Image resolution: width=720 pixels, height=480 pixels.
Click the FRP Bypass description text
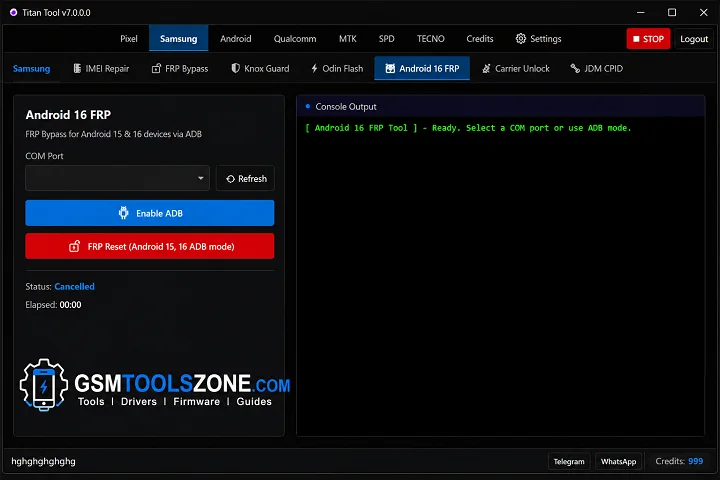(x=113, y=134)
